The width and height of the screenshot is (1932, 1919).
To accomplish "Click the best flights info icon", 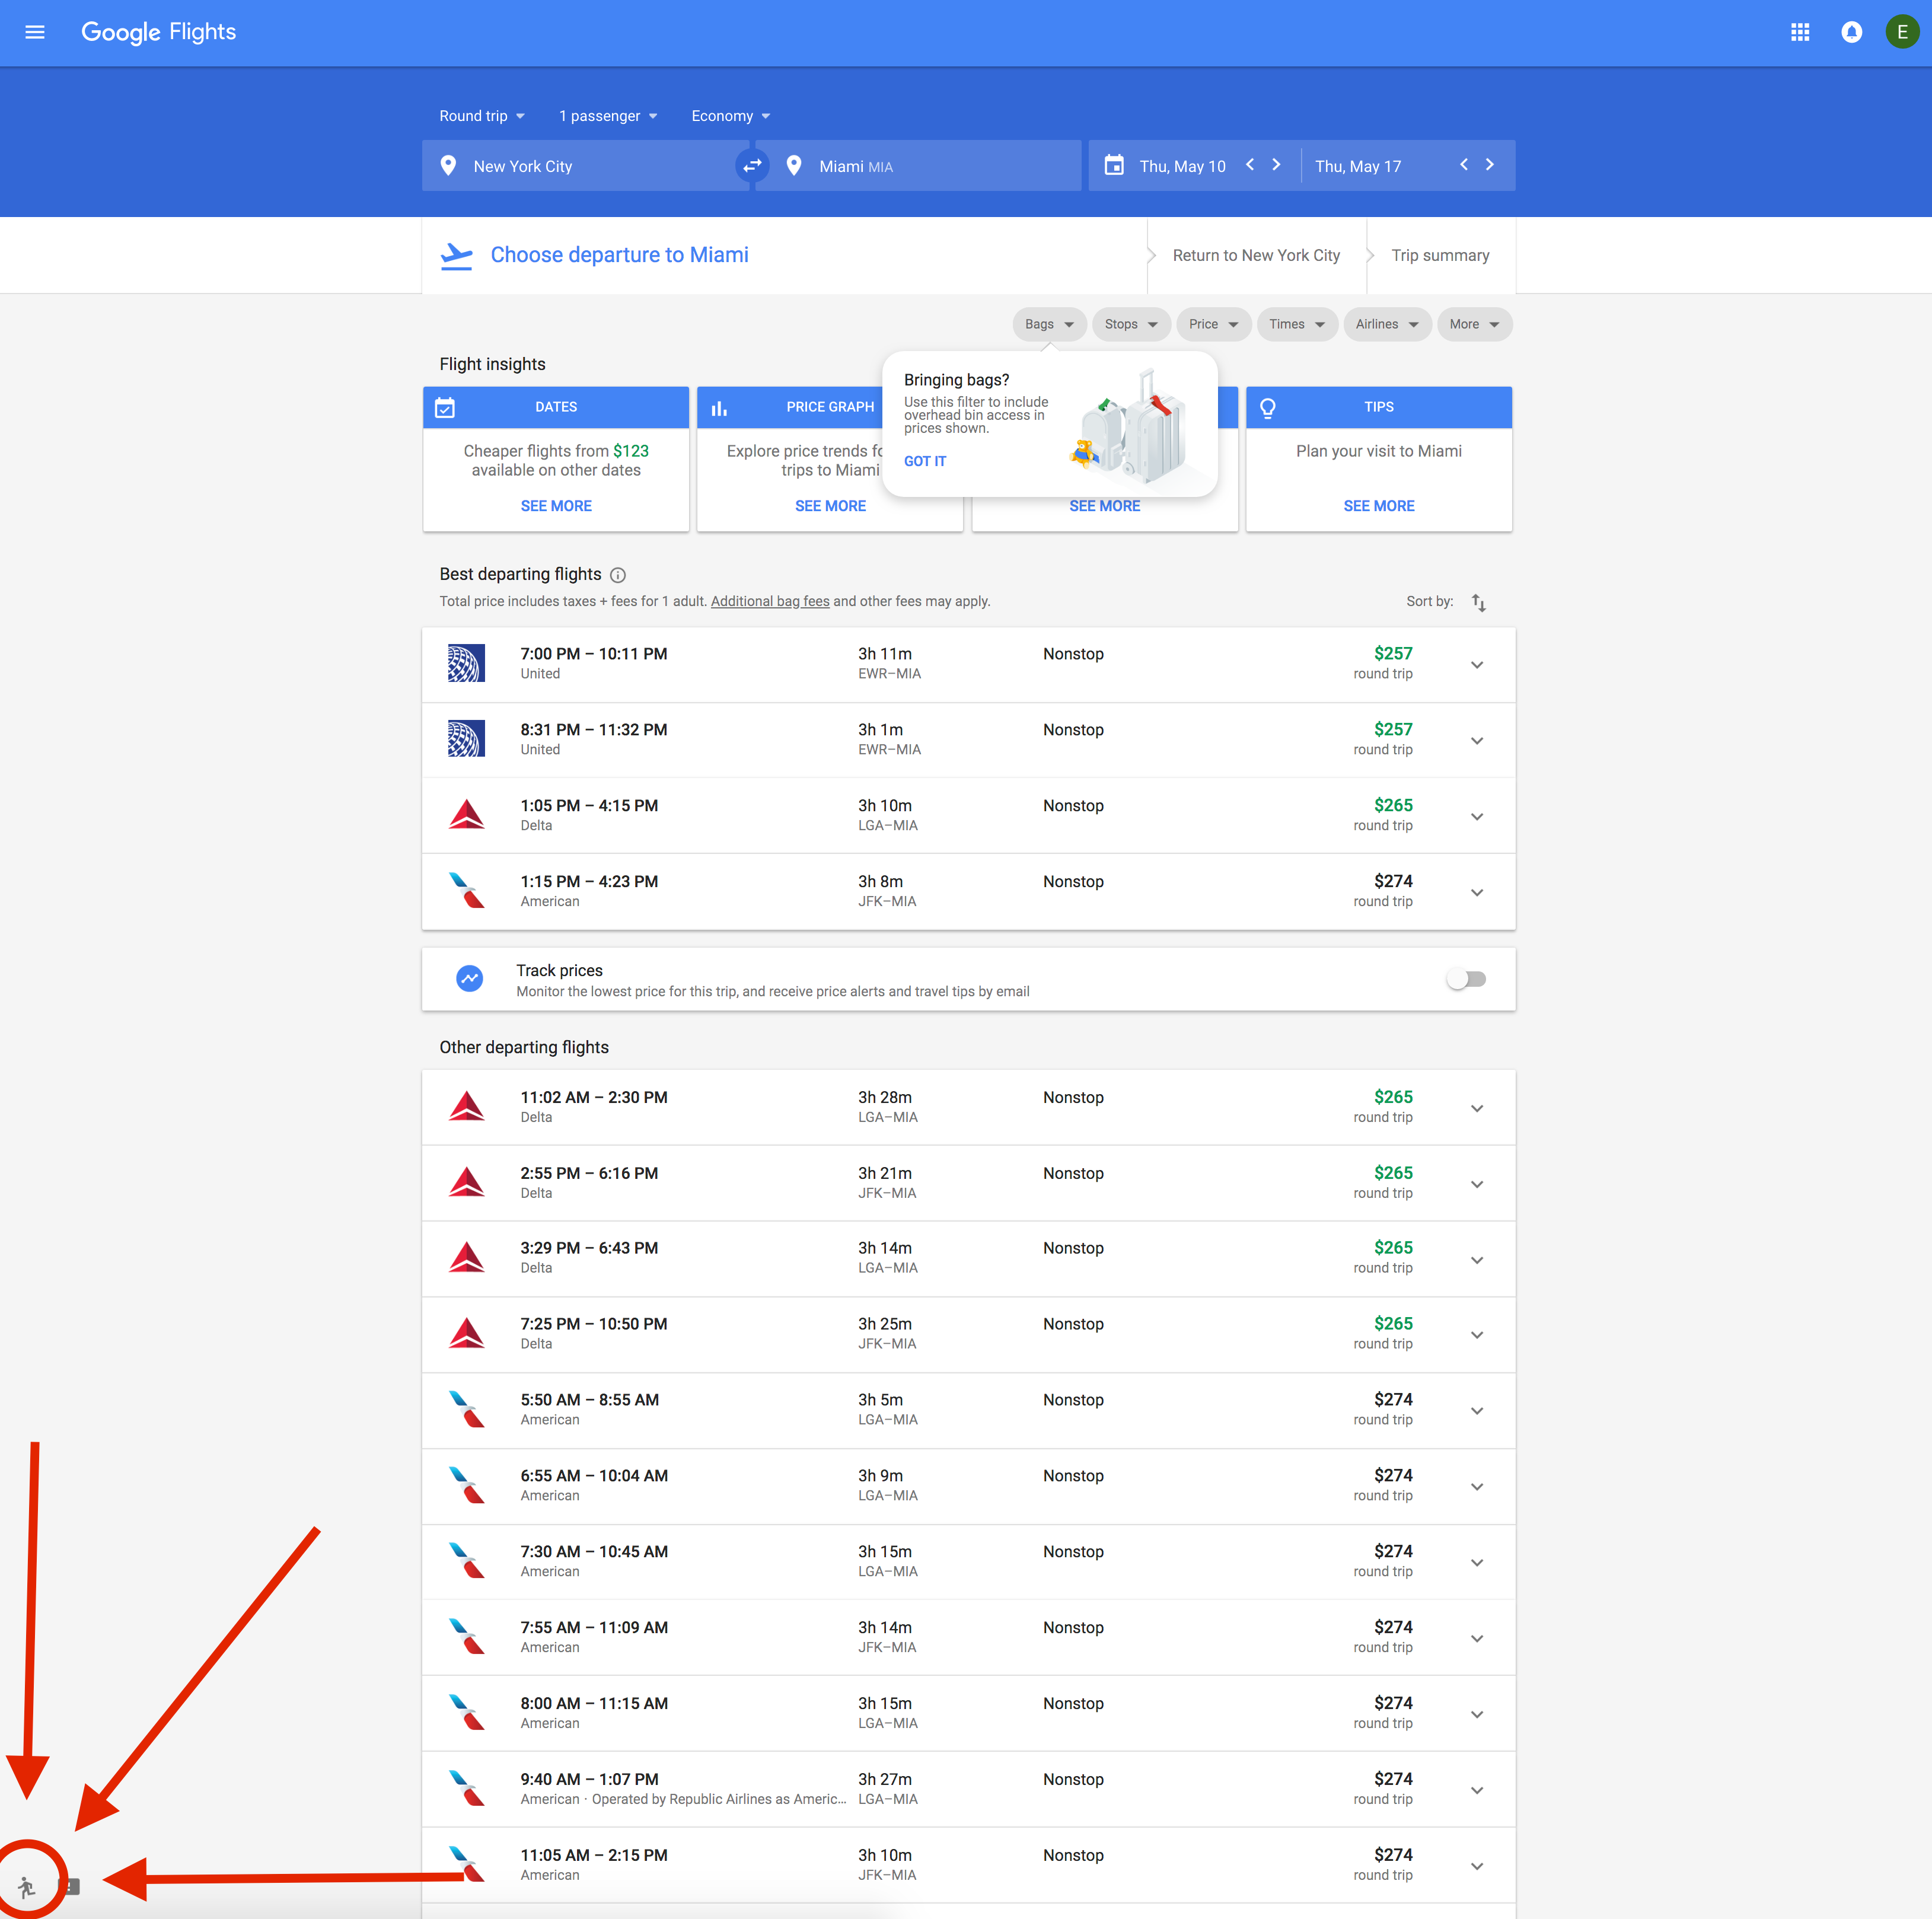I will coord(618,575).
